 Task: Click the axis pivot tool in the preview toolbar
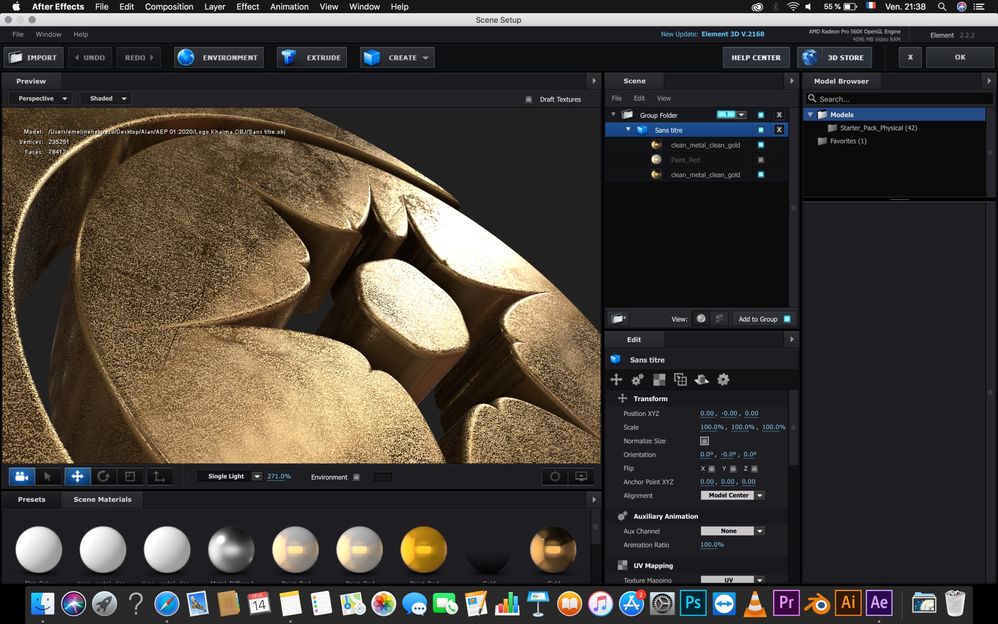[159, 476]
